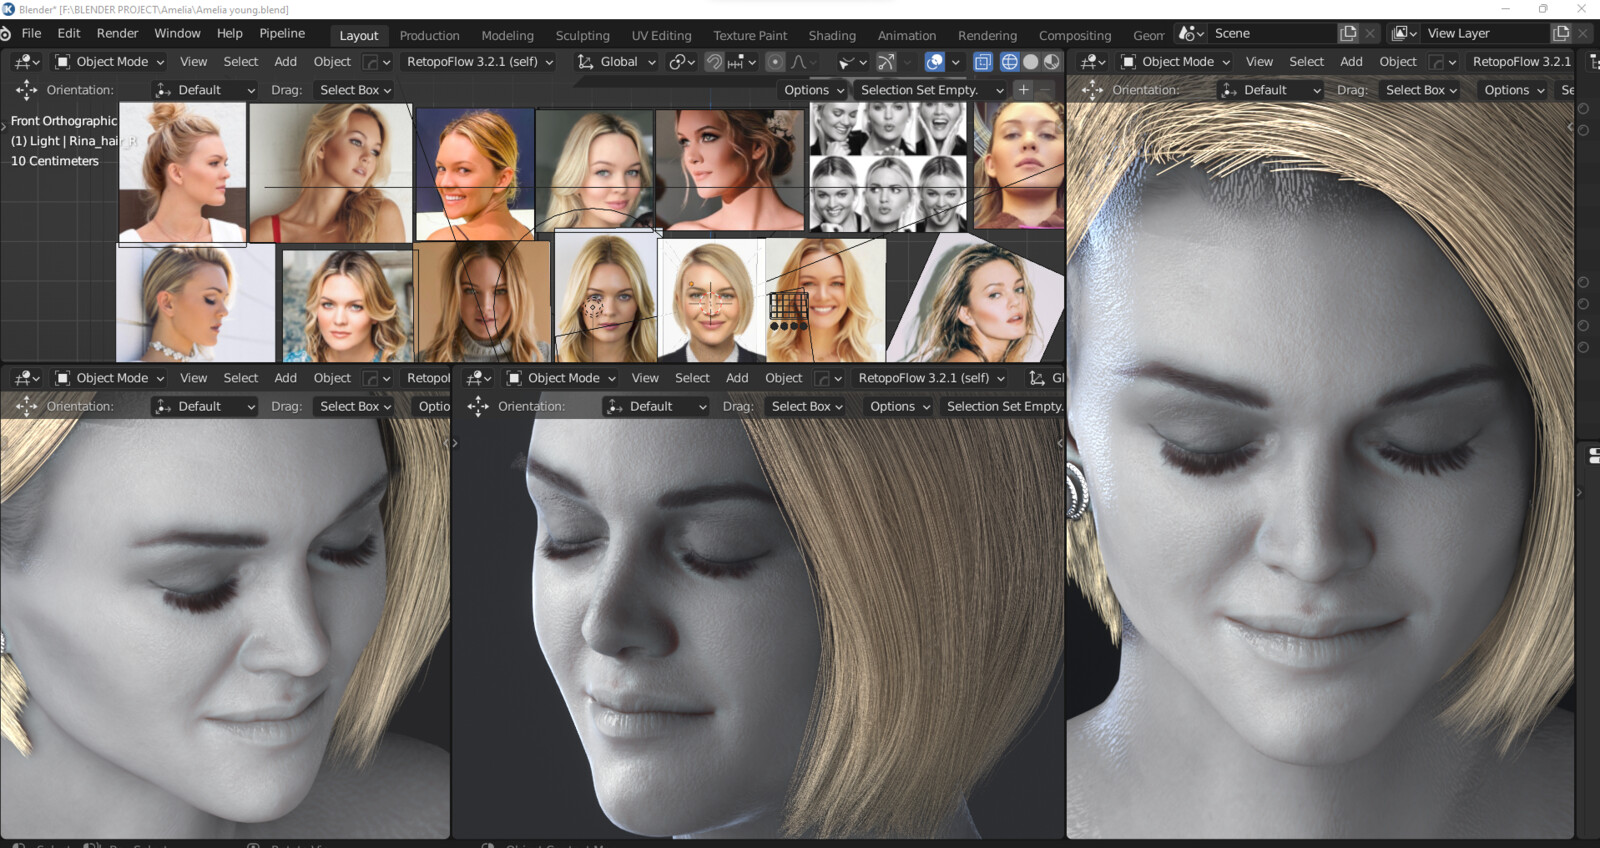Expand Options dropdown in top viewport
The width and height of the screenshot is (1600, 848).
click(x=814, y=90)
